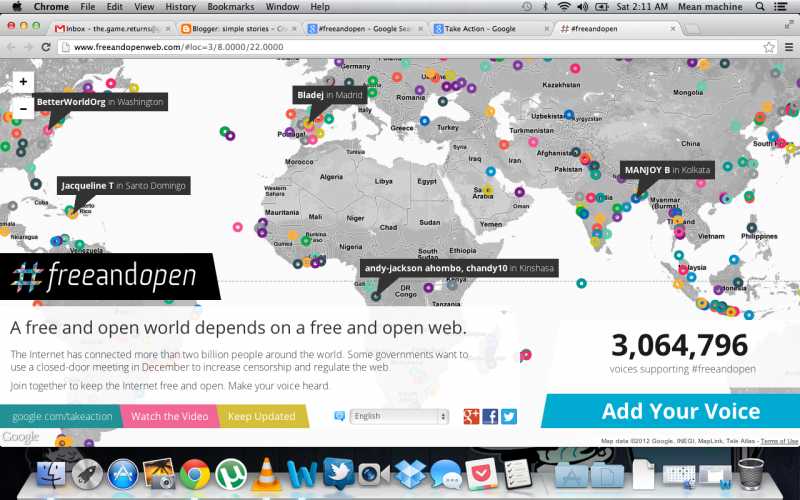This screenshot has width=800, height=500.
Task: Open the language dropdown showing English
Action: pos(399,416)
